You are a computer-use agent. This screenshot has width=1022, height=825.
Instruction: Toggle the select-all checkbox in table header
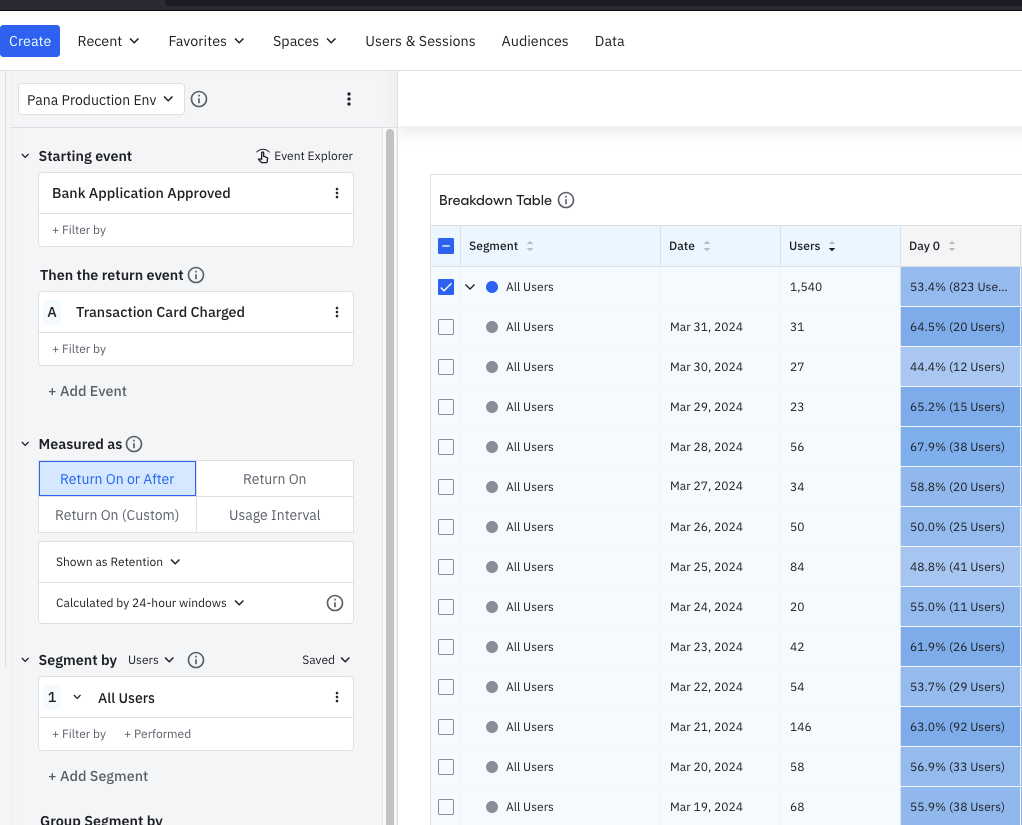[446, 246]
